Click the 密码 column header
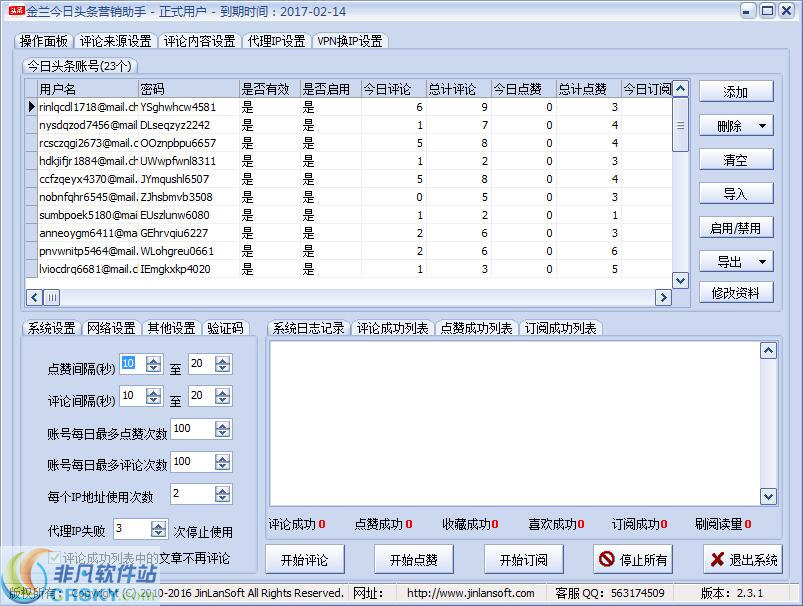 [188, 89]
